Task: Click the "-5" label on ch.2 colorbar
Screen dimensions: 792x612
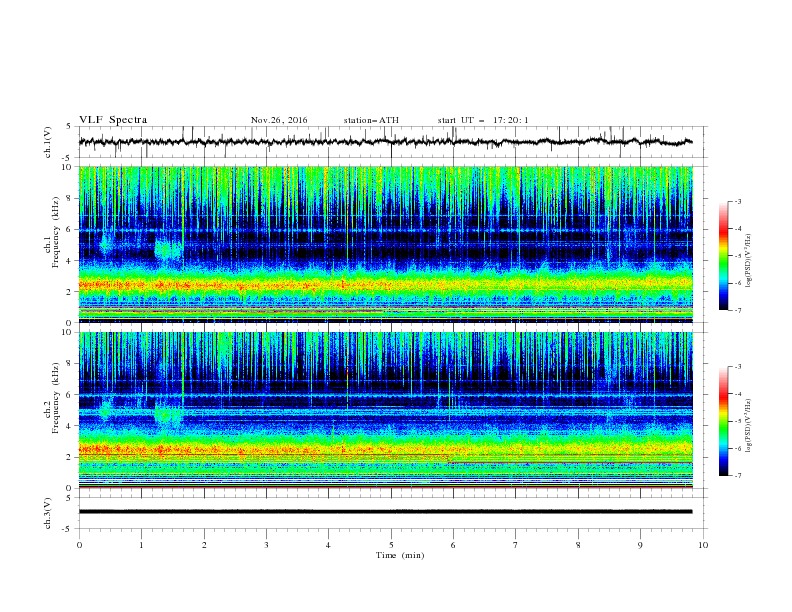Action: 737,421
